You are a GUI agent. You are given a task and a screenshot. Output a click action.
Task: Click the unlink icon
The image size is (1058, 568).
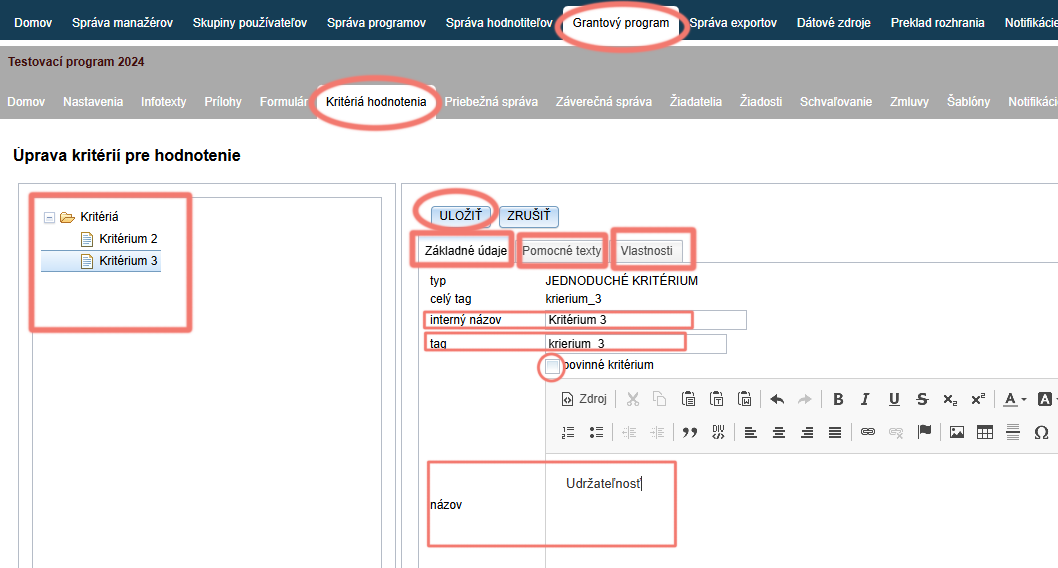(895, 432)
